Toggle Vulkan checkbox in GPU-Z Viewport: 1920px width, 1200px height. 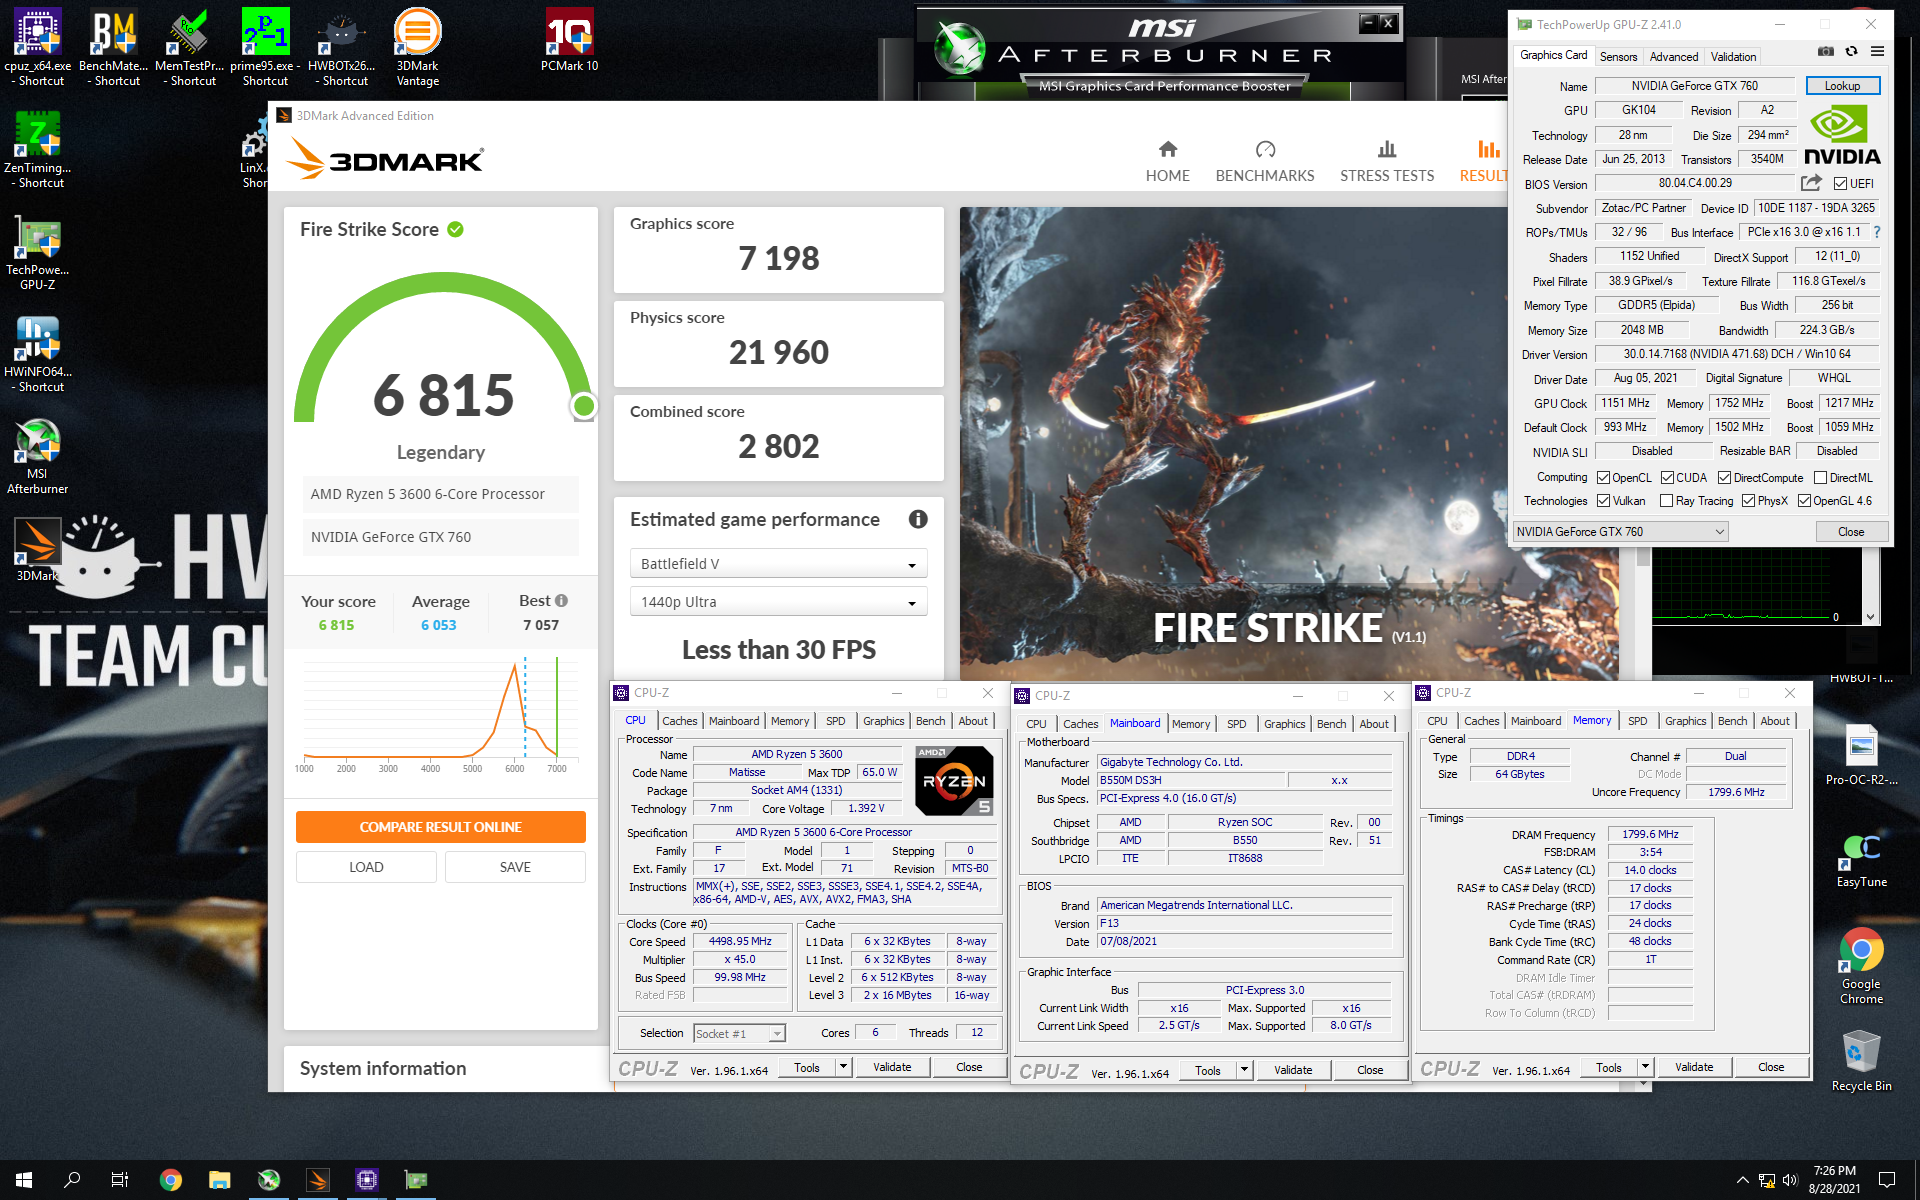[x=1603, y=501]
